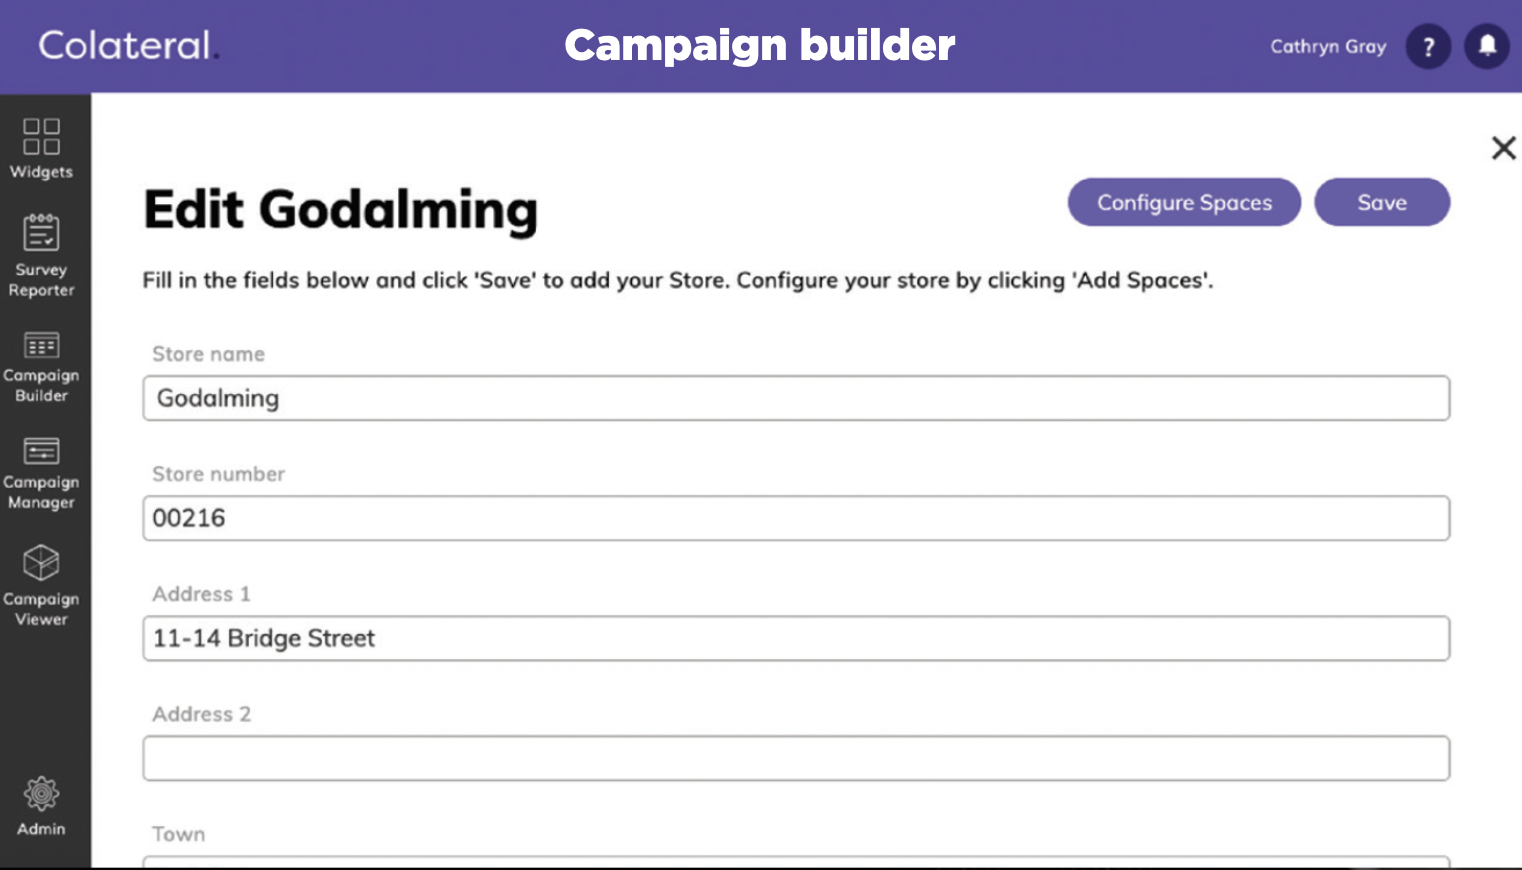Open the notifications bell icon
Screen dimensions: 1522x870
(1487, 46)
